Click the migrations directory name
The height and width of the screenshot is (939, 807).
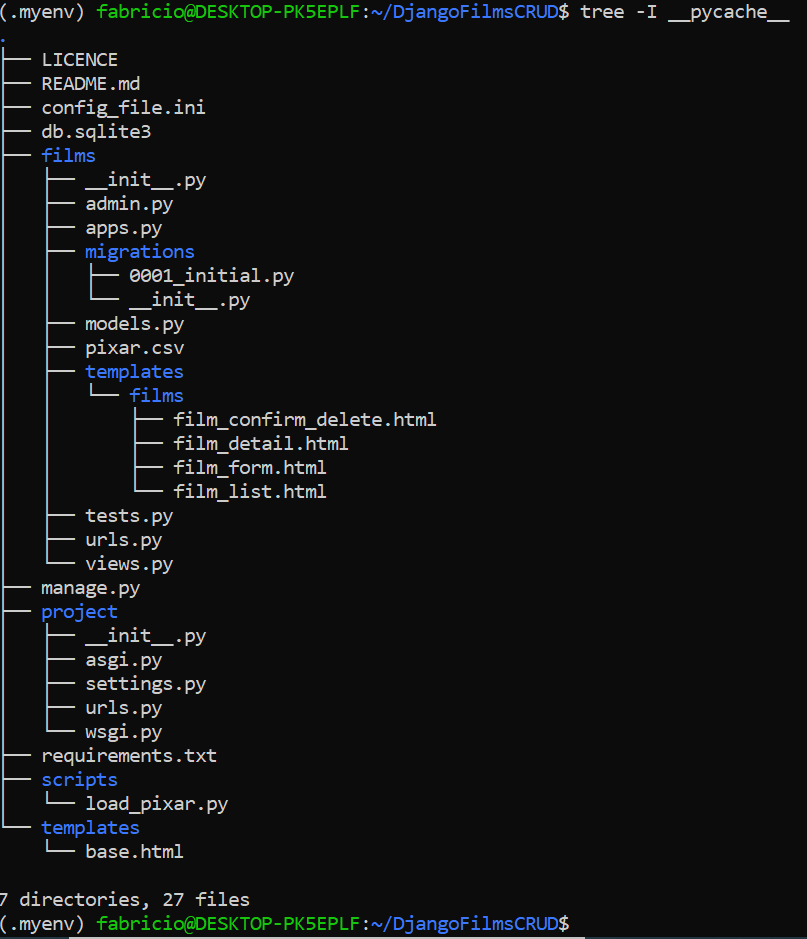(x=139, y=252)
